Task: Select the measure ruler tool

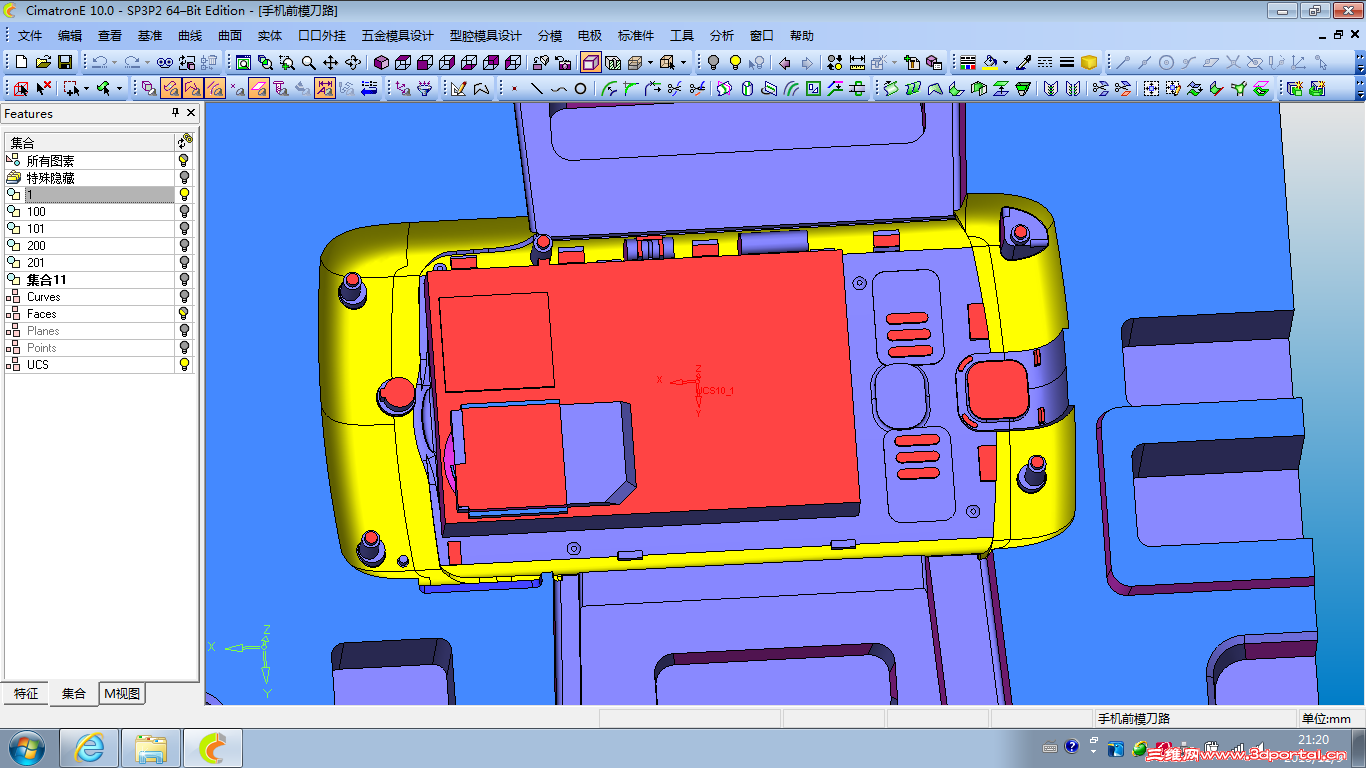Action: (x=857, y=62)
